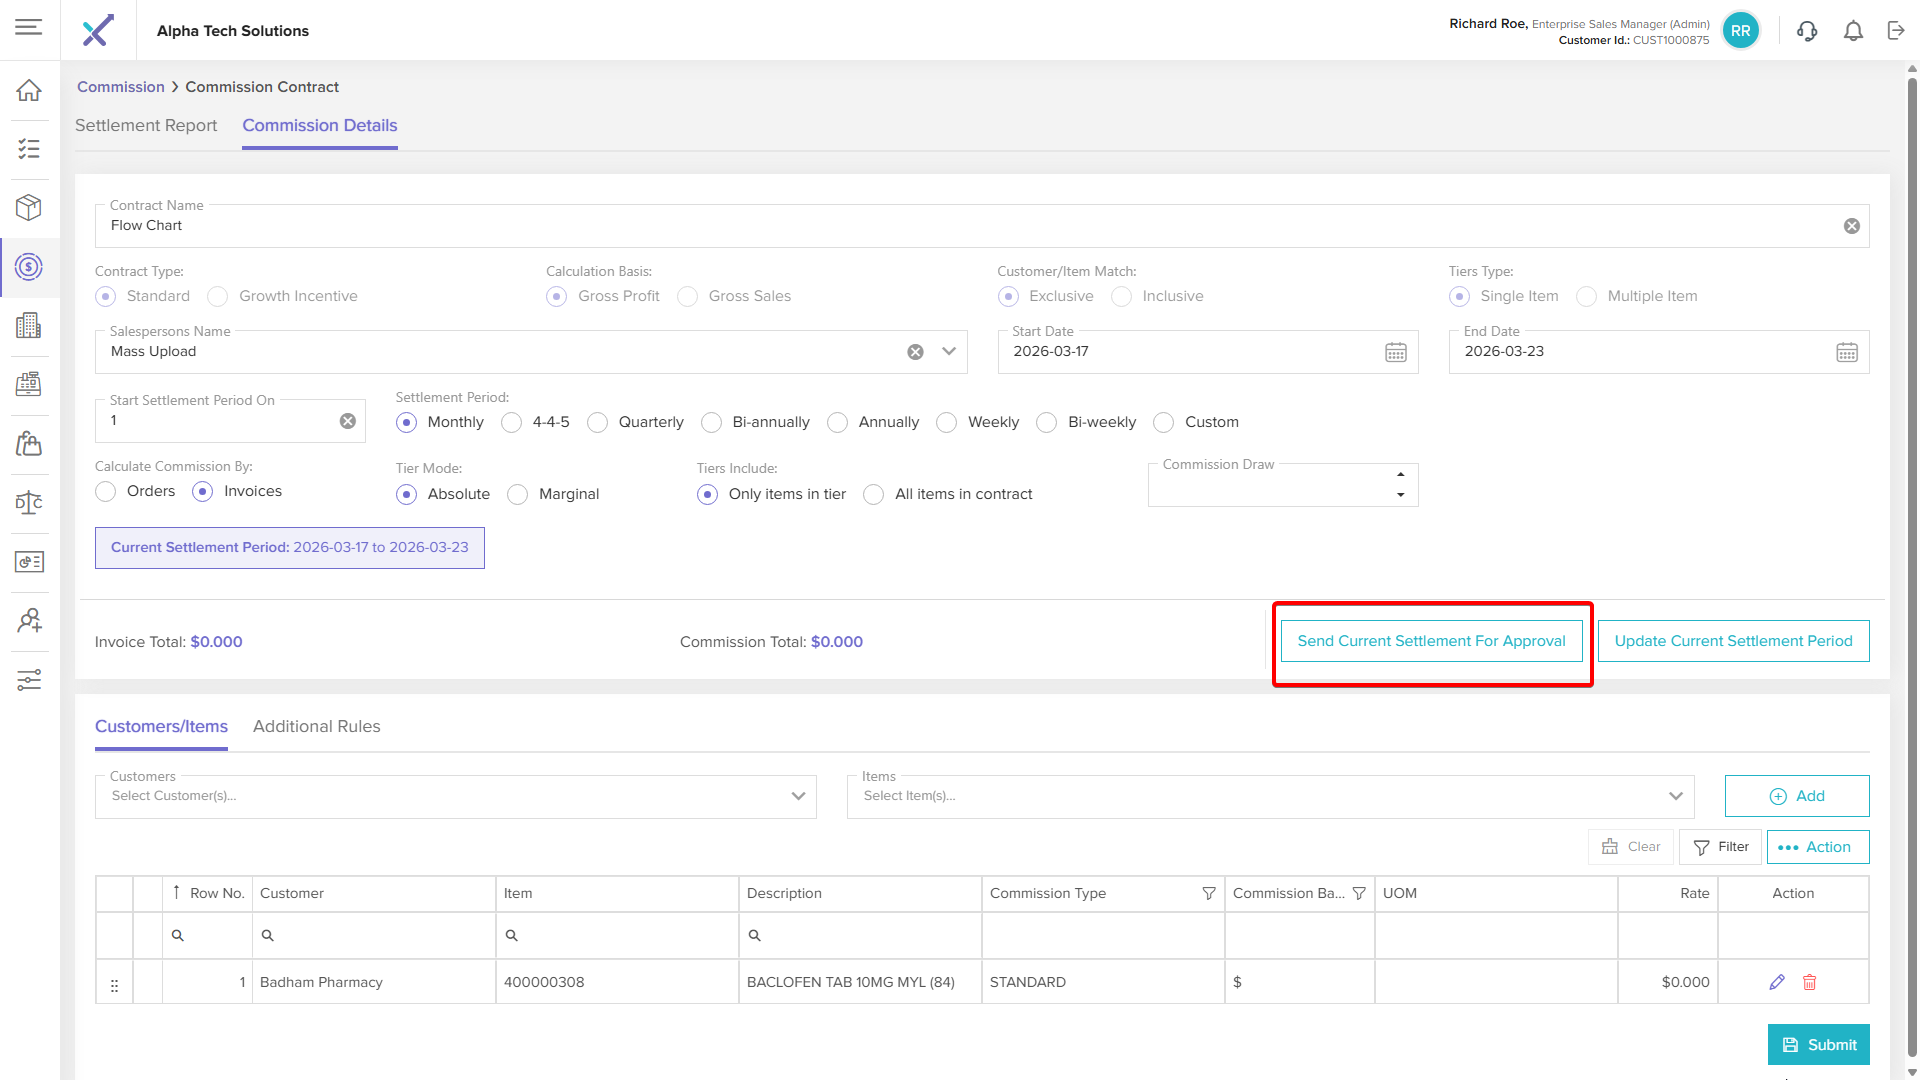Edit the Badham Pharmacy row with pencil icon
1920x1080 pixels.
click(x=1777, y=982)
